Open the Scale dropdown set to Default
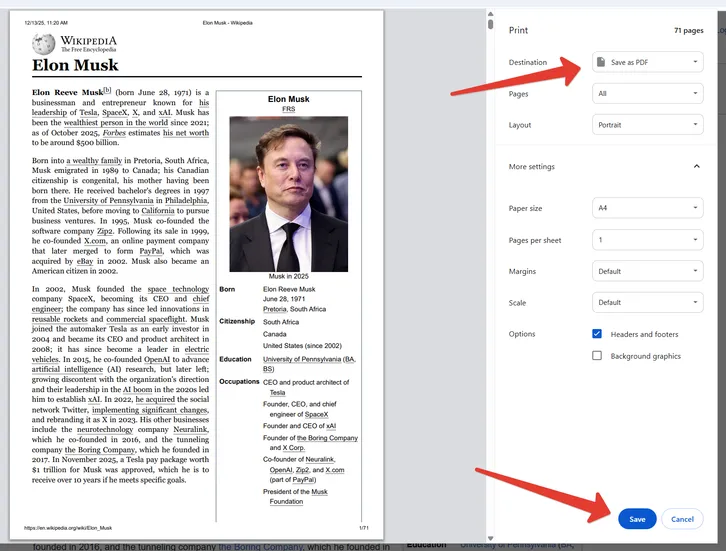The width and height of the screenshot is (726, 551). pos(647,302)
